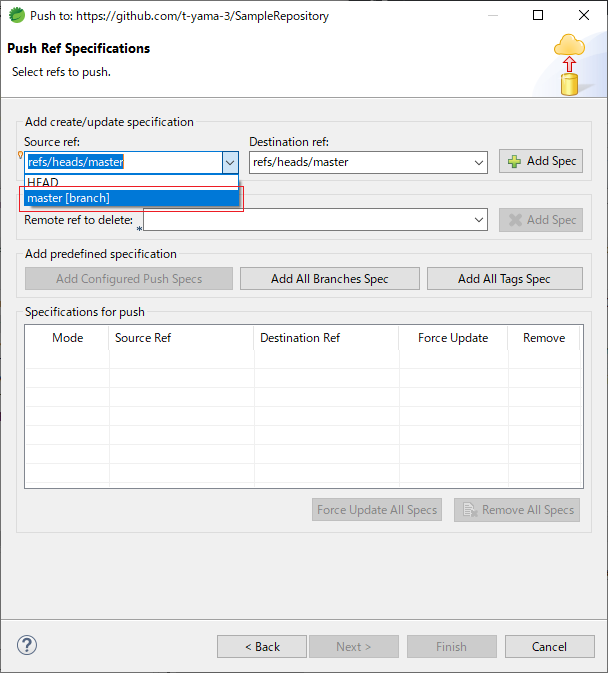608x673 pixels.
Task: Click the Next button
Action: tap(354, 646)
